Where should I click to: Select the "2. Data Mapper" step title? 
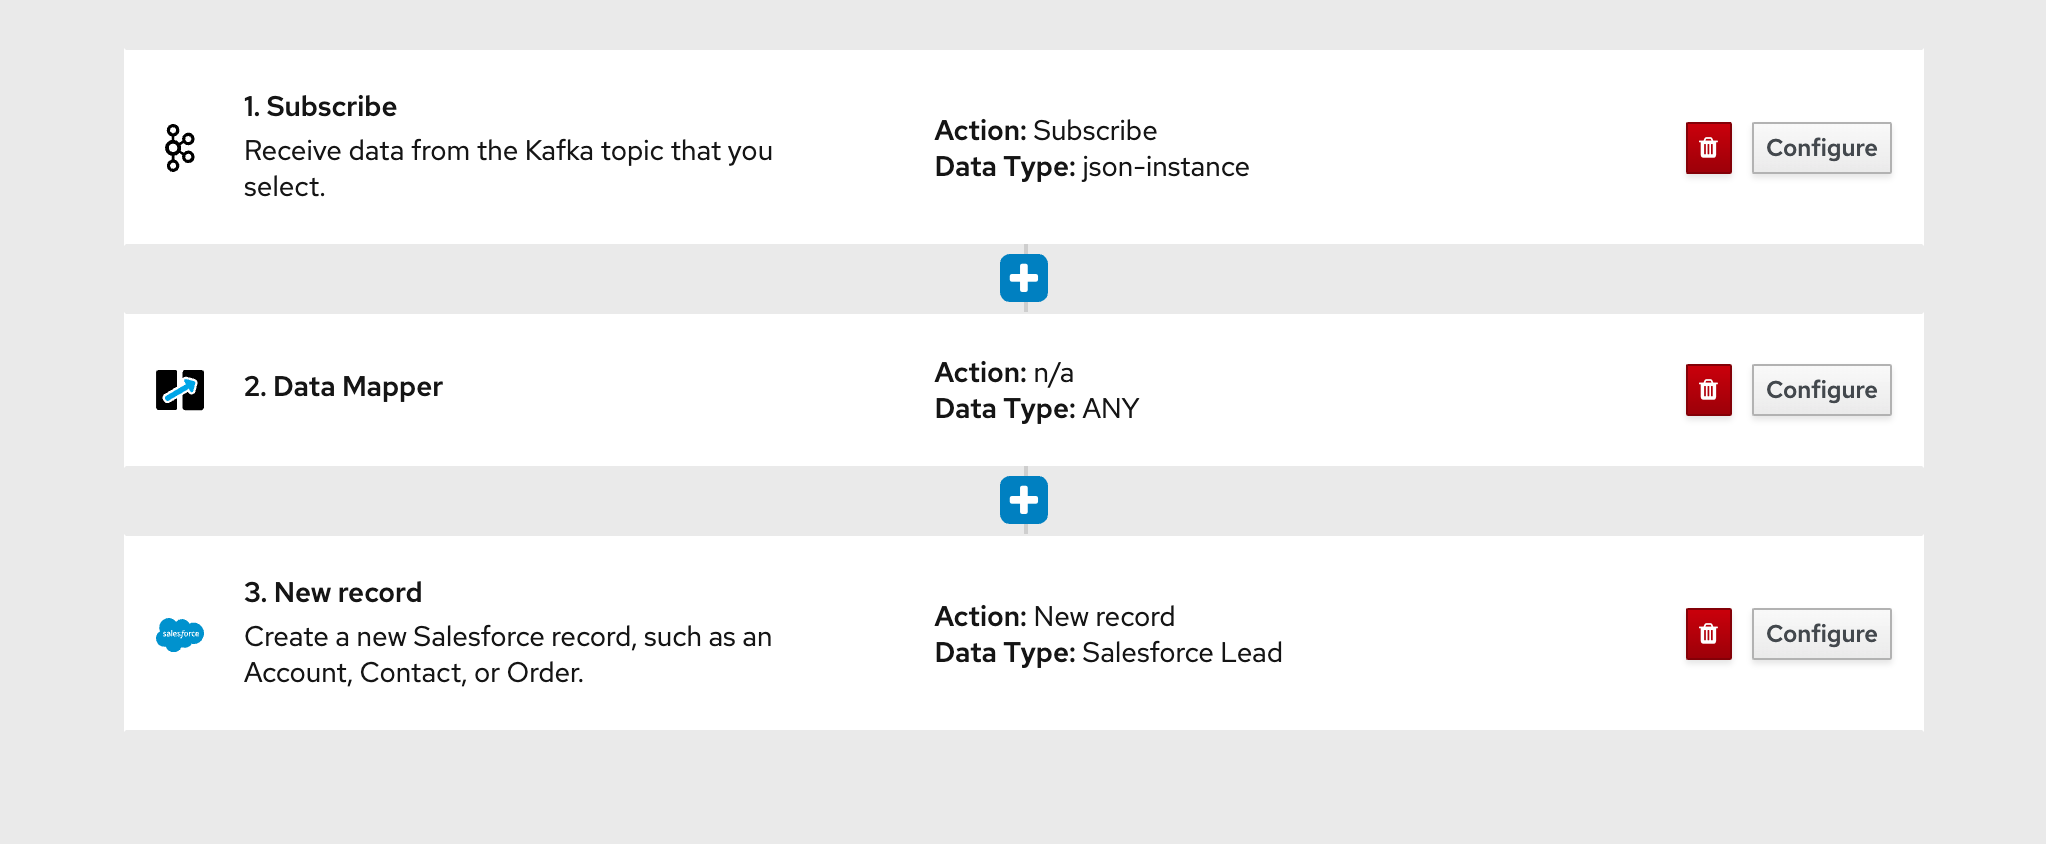click(343, 387)
